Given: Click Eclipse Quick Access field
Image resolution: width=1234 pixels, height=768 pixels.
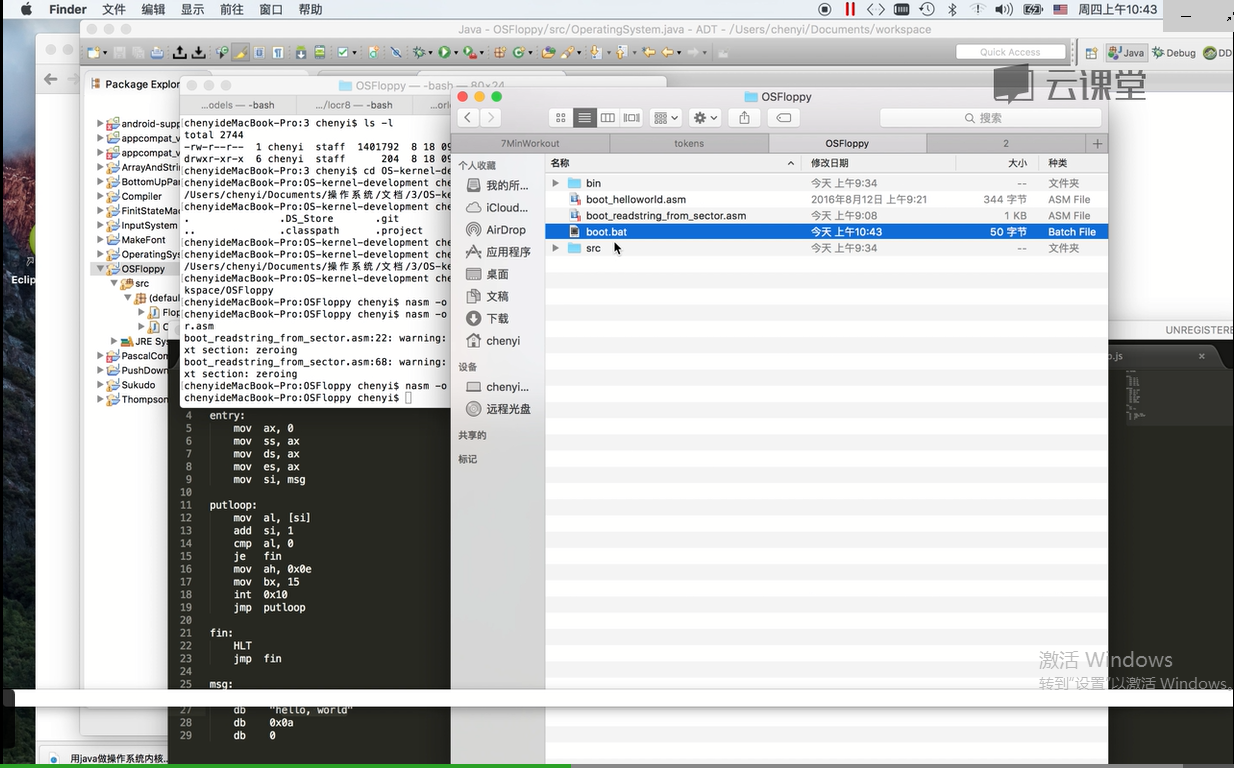Looking at the screenshot, I should [1010, 52].
